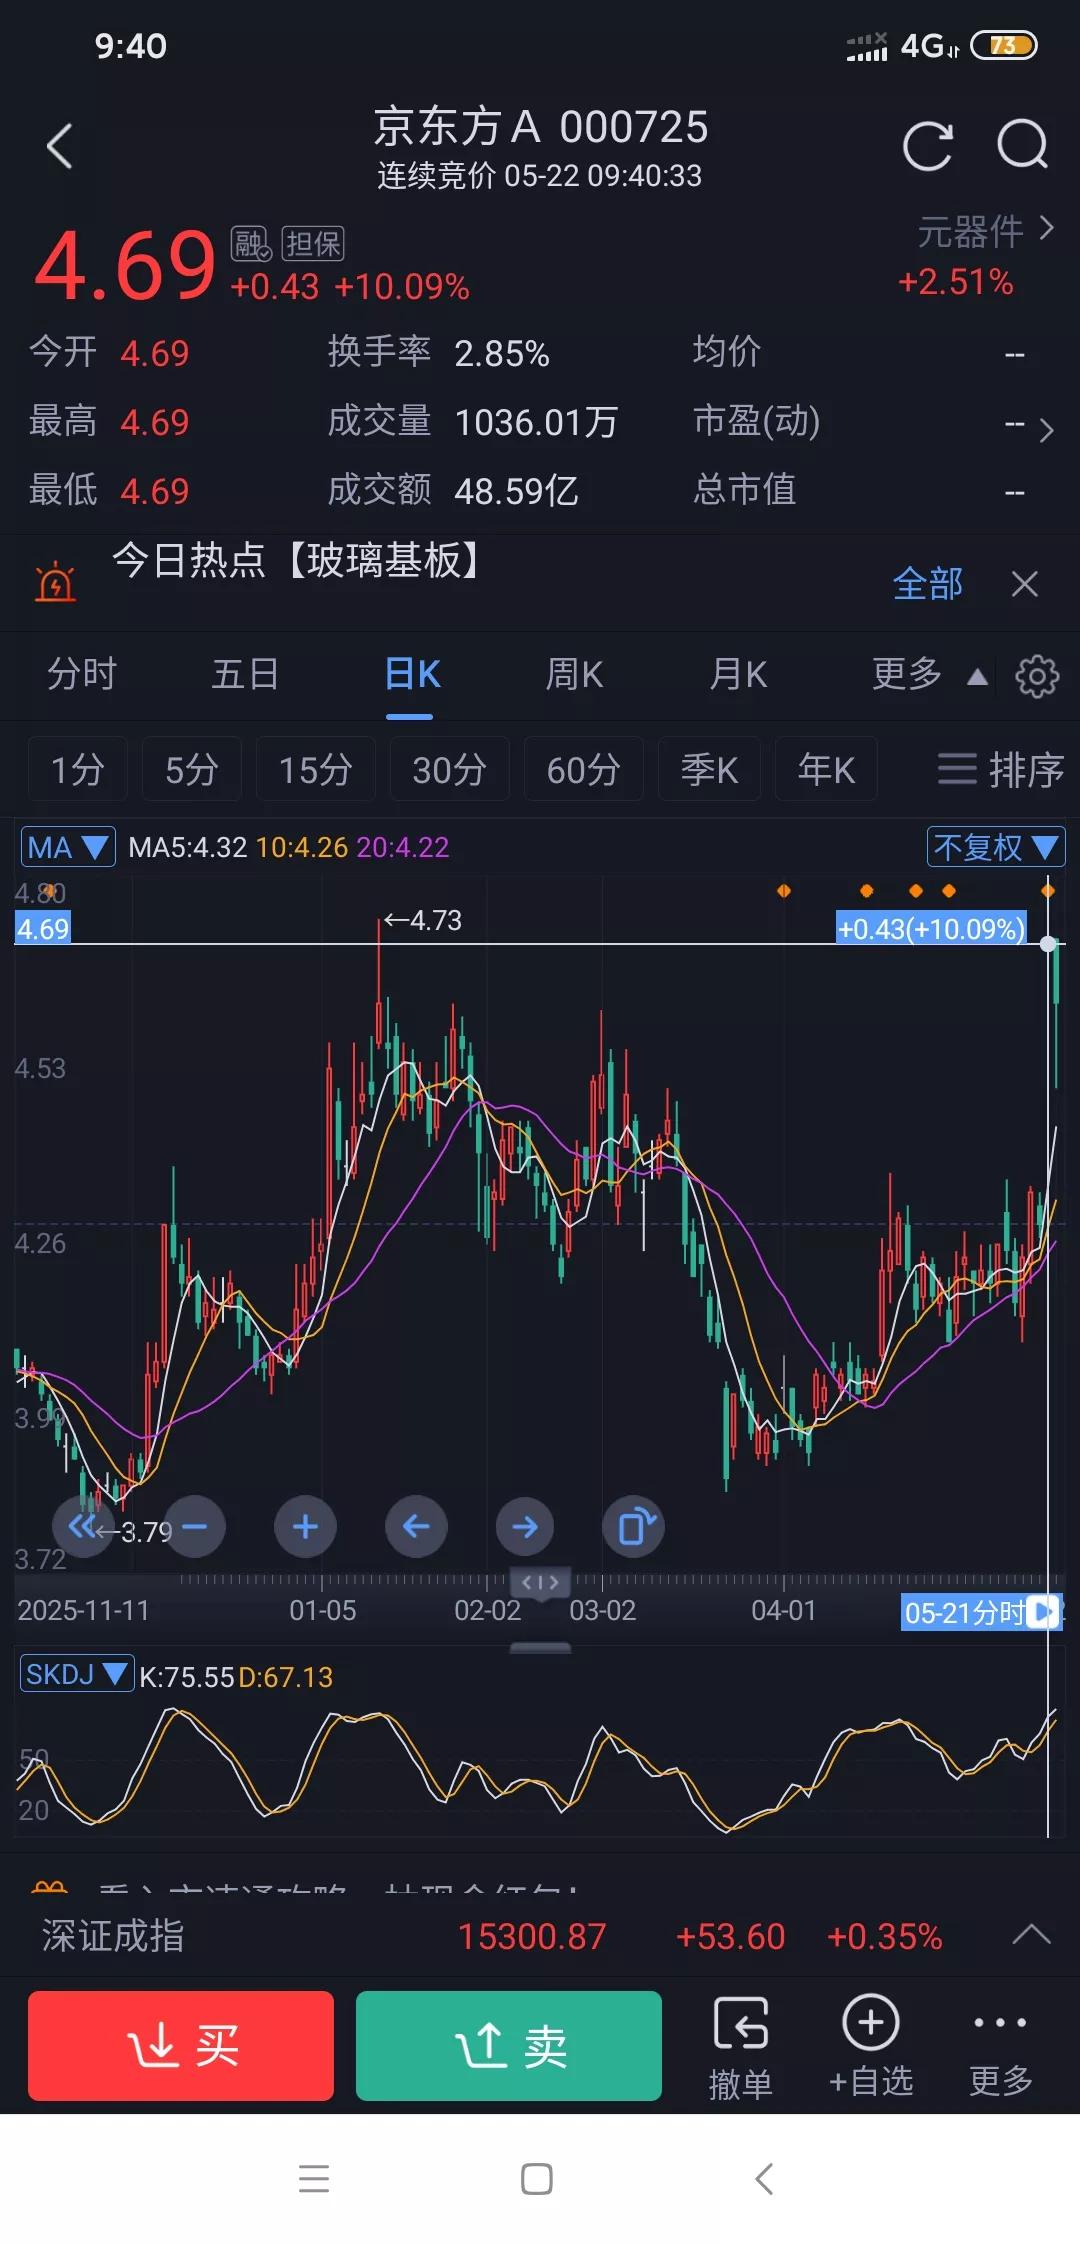The height and width of the screenshot is (2244, 1080).
Task: Rotate chart to landscape view
Action: (x=634, y=1527)
